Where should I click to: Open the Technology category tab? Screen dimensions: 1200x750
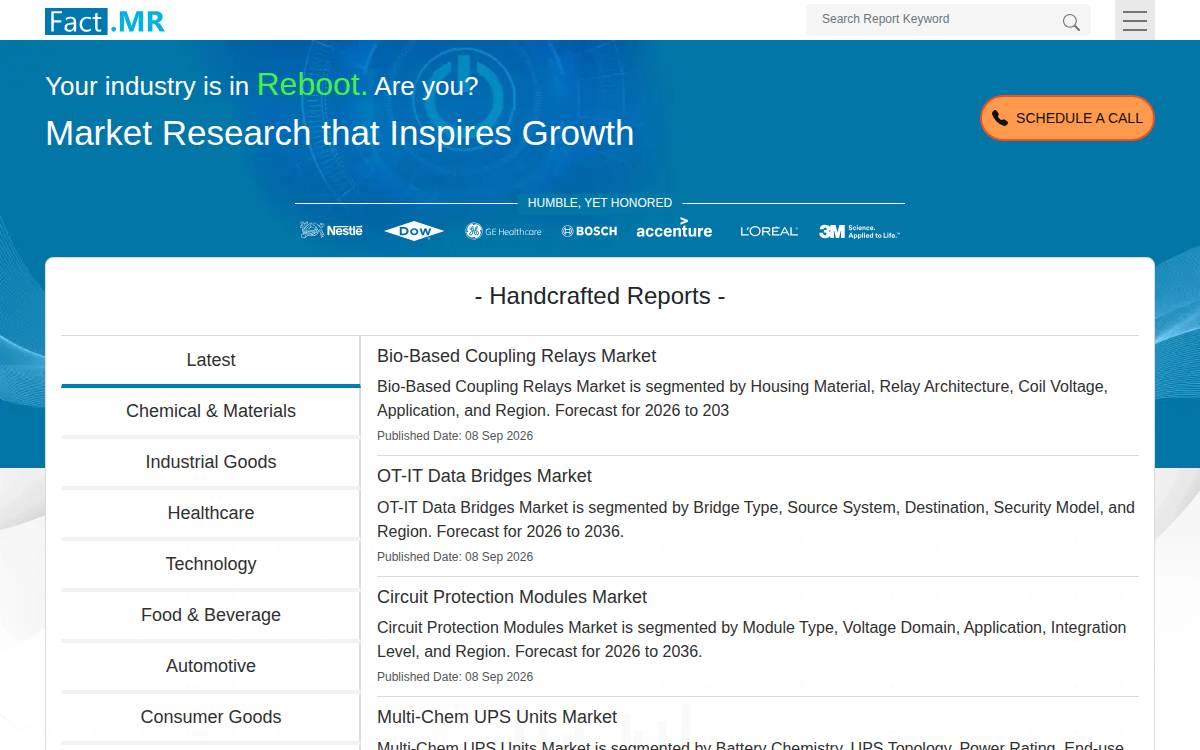tap(211, 564)
